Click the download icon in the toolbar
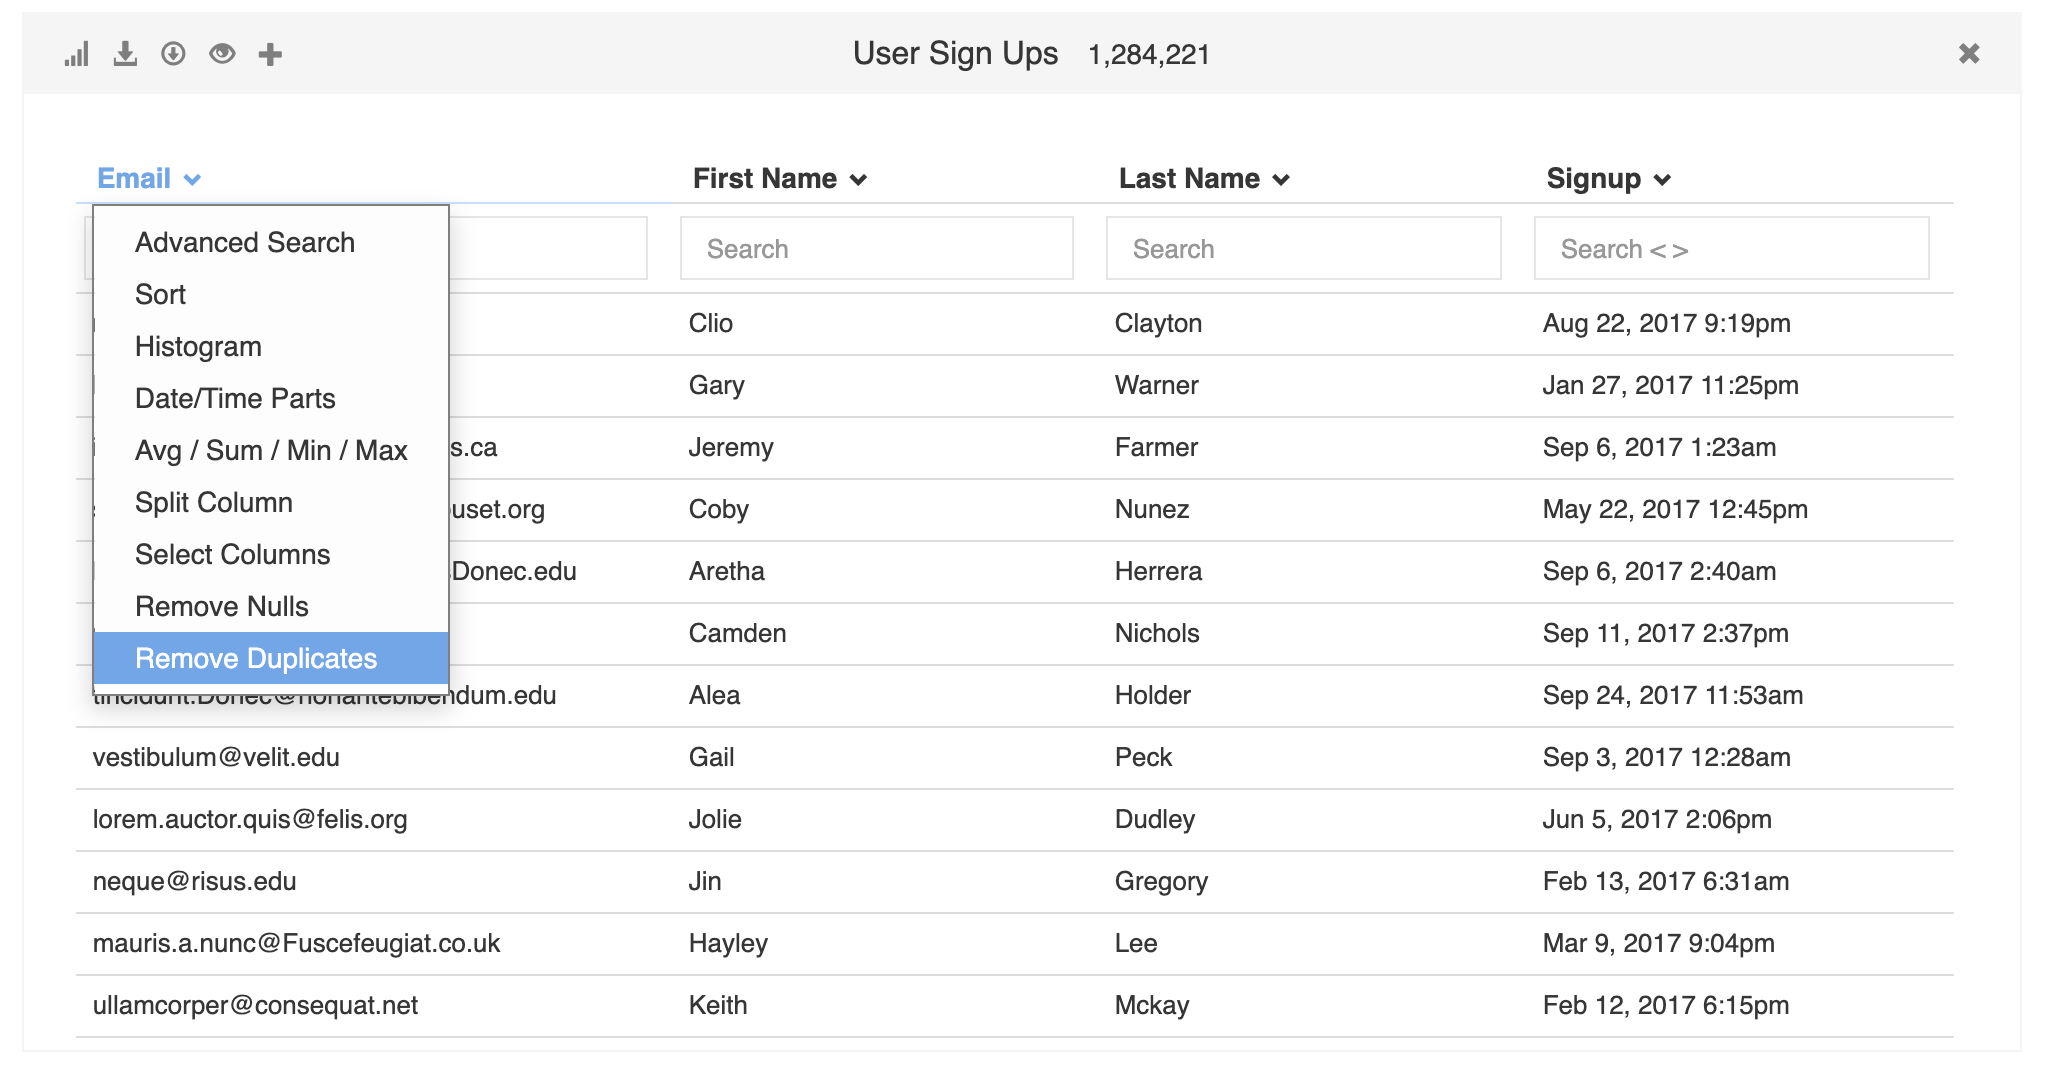Image resolution: width=2052 pixels, height=1076 pixels. point(125,54)
